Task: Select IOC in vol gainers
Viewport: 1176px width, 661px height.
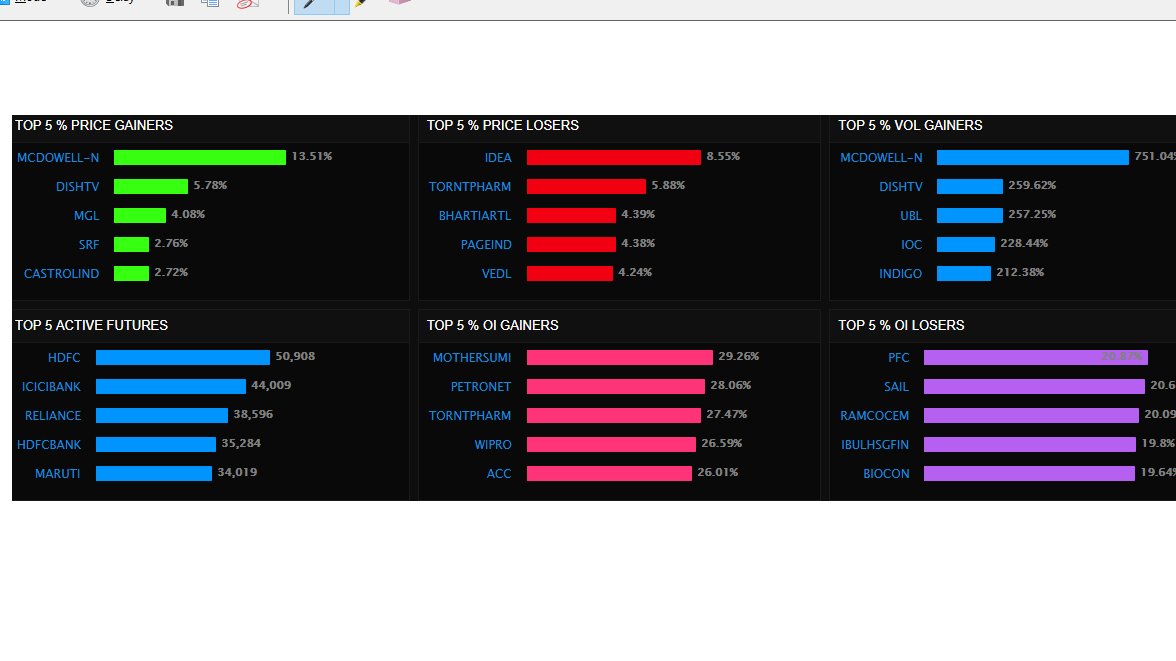Action: pos(911,245)
